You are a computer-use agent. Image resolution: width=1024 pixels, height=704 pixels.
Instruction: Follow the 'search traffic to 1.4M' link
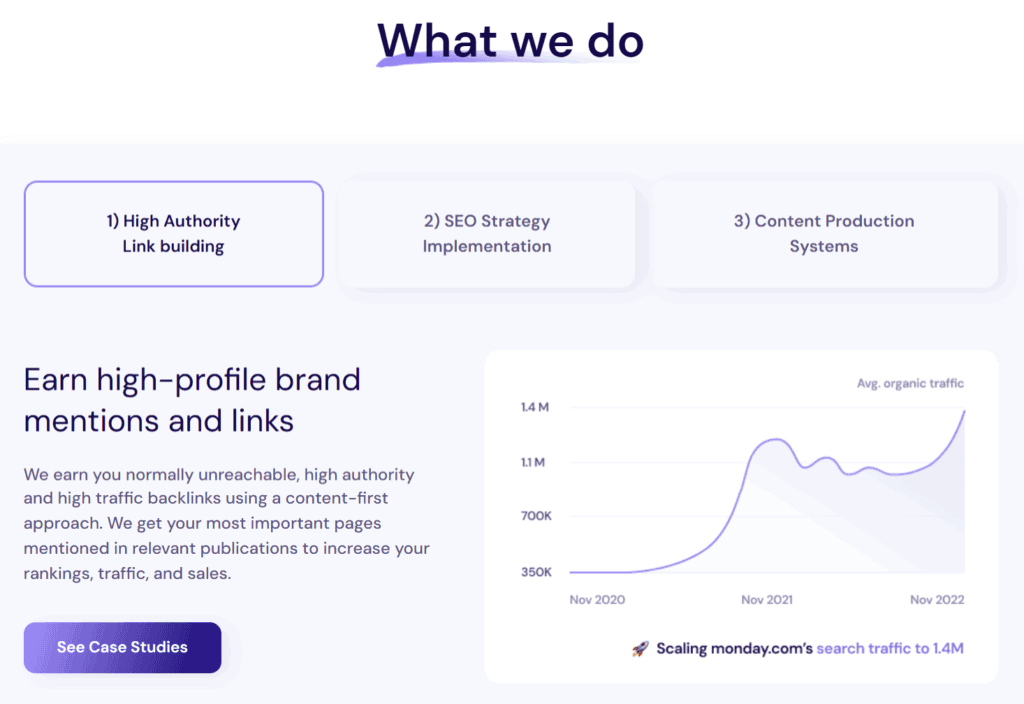[x=890, y=649]
